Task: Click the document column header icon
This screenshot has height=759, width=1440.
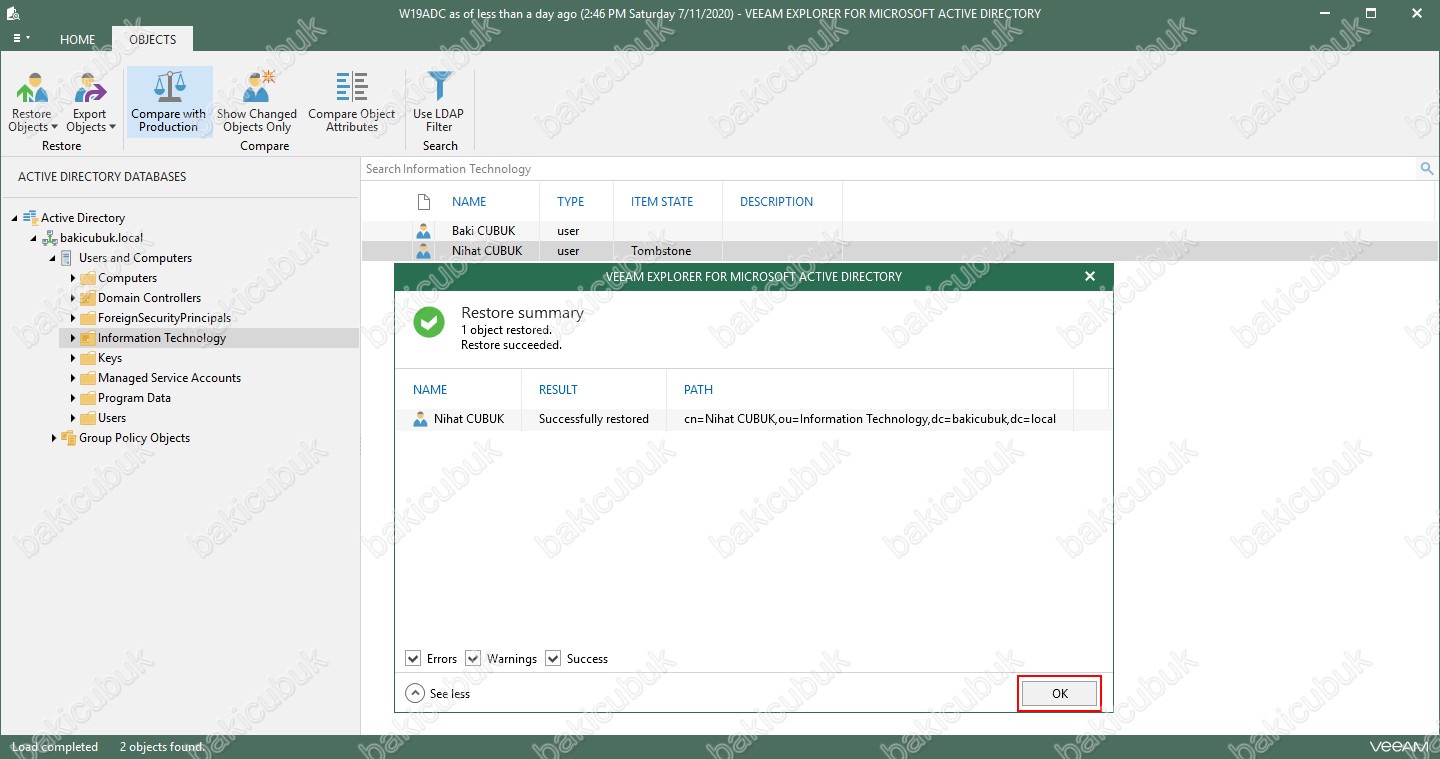Action: [x=423, y=201]
